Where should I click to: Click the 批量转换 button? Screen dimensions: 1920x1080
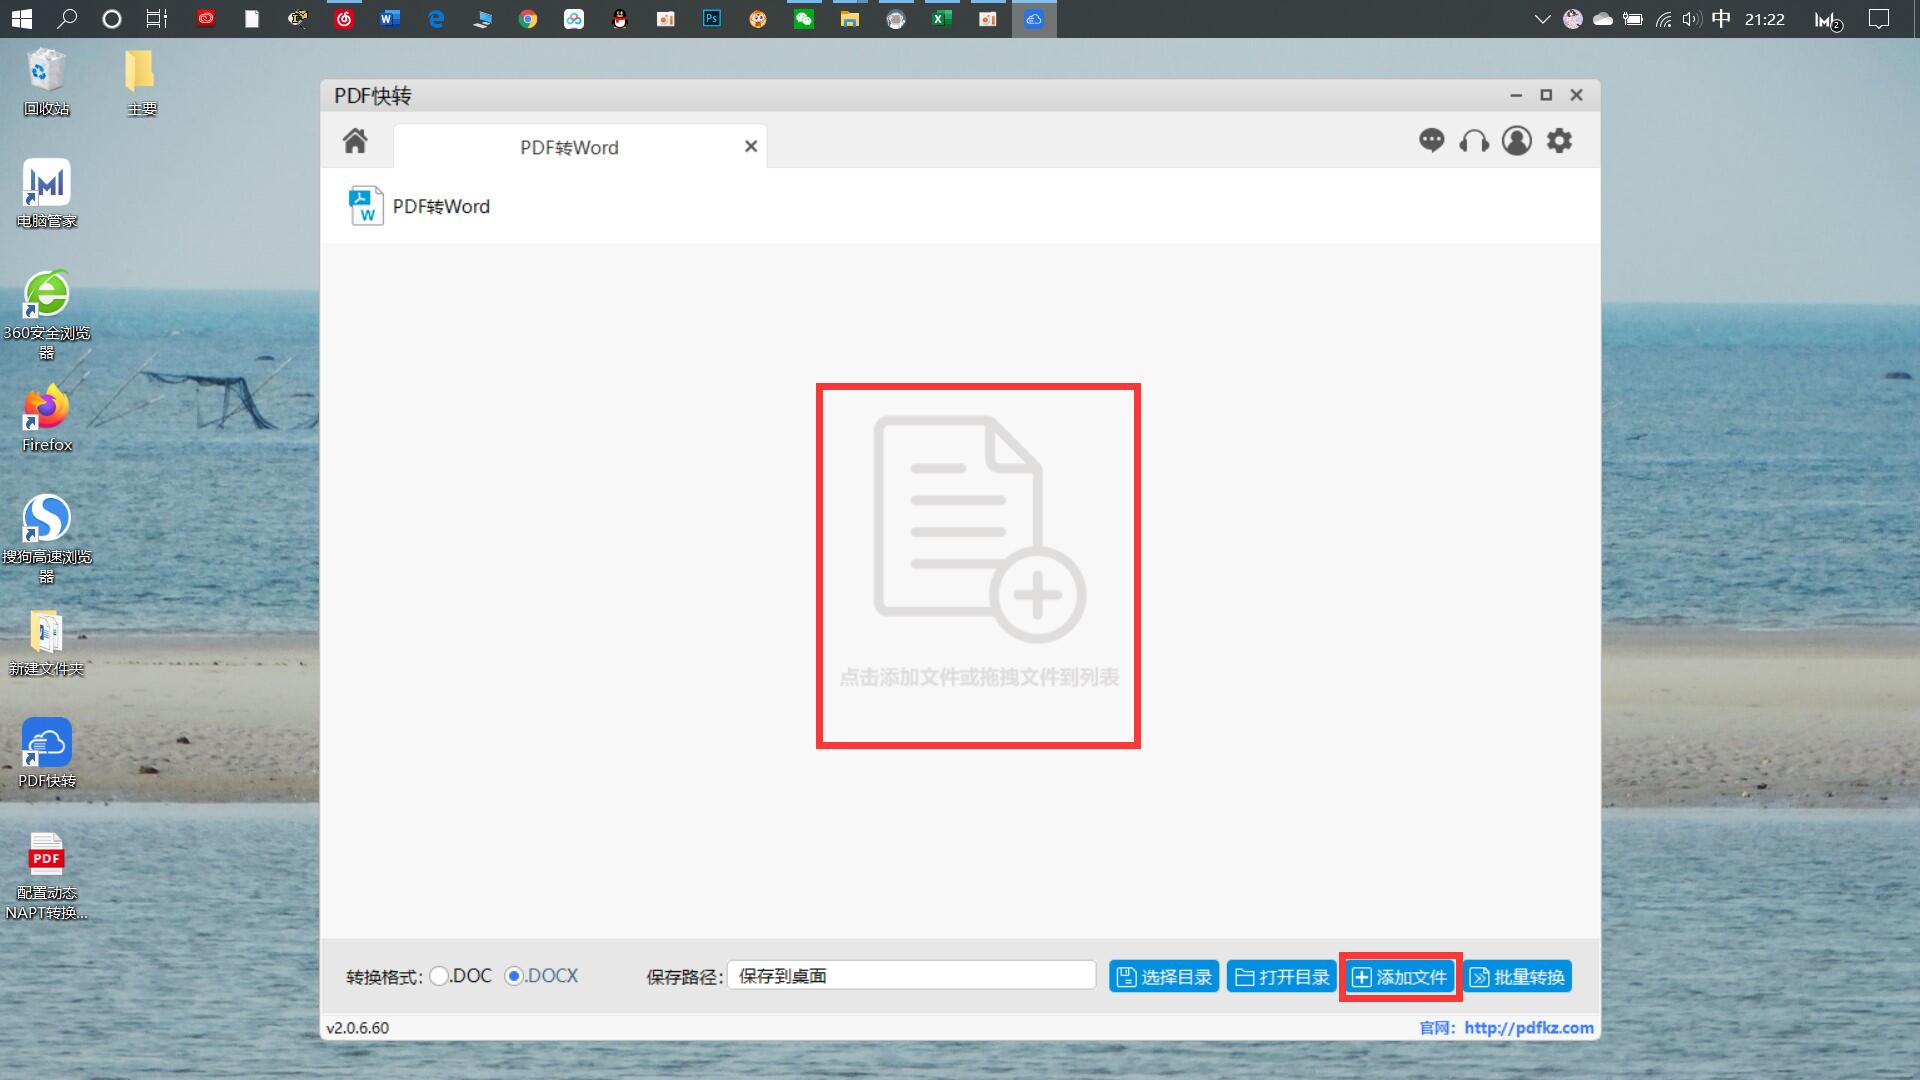[1517, 976]
